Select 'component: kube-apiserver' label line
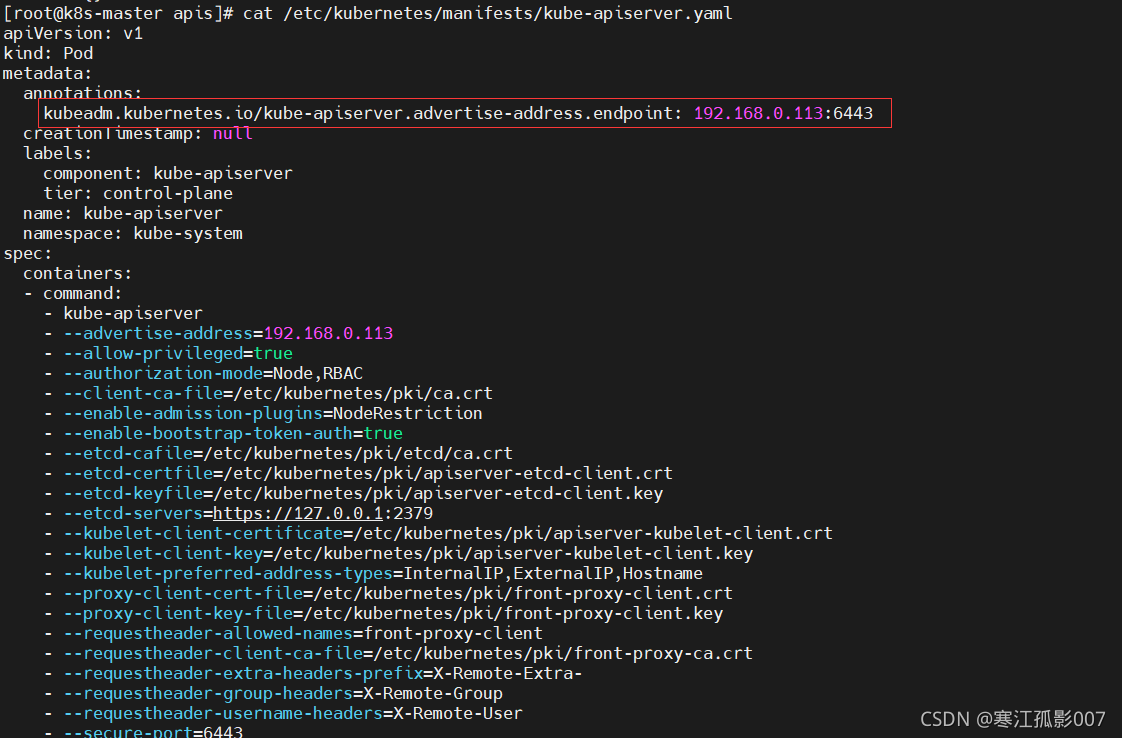 (167, 173)
